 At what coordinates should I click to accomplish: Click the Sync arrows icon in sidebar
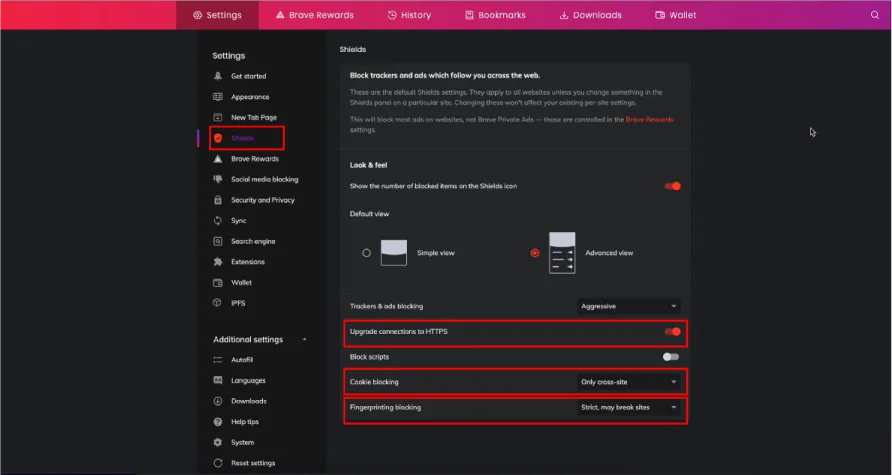218,221
